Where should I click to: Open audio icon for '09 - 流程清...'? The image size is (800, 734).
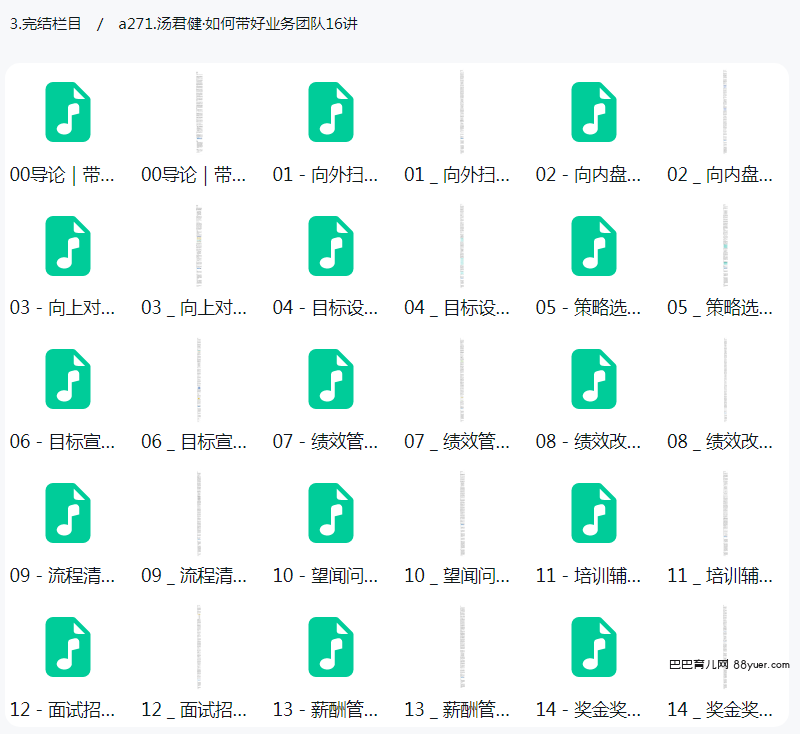coord(68,513)
